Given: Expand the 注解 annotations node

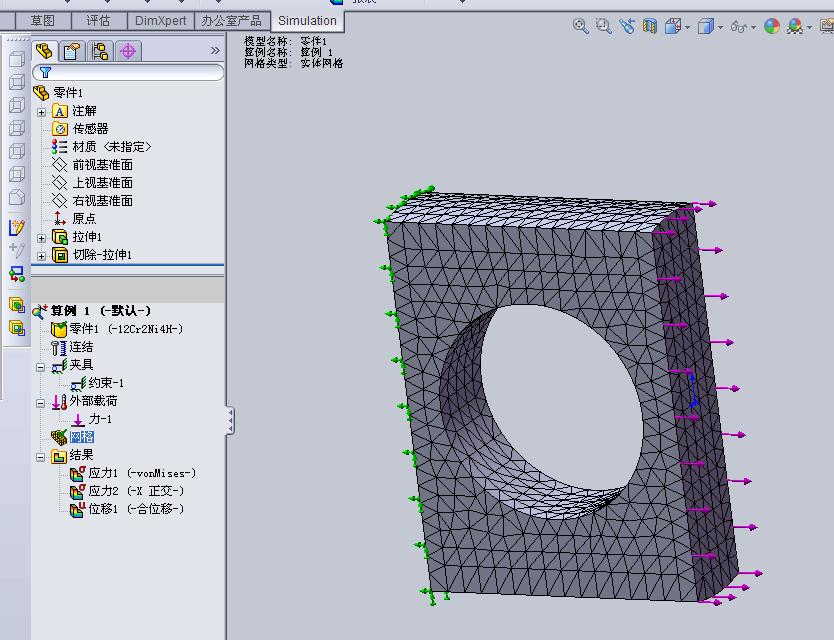Looking at the screenshot, I should (x=41, y=112).
